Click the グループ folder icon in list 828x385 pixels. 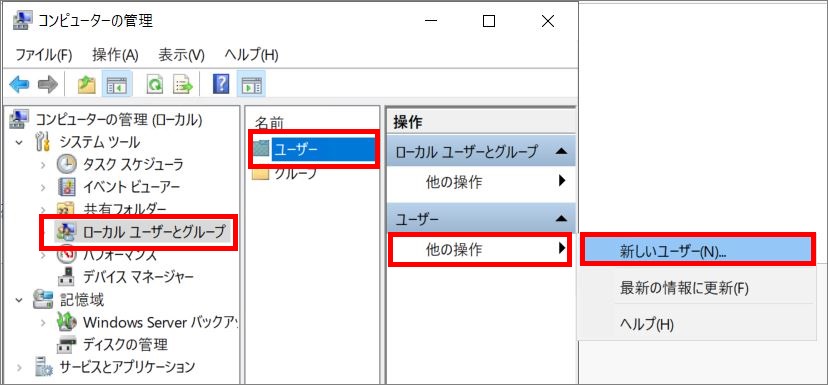261,174
